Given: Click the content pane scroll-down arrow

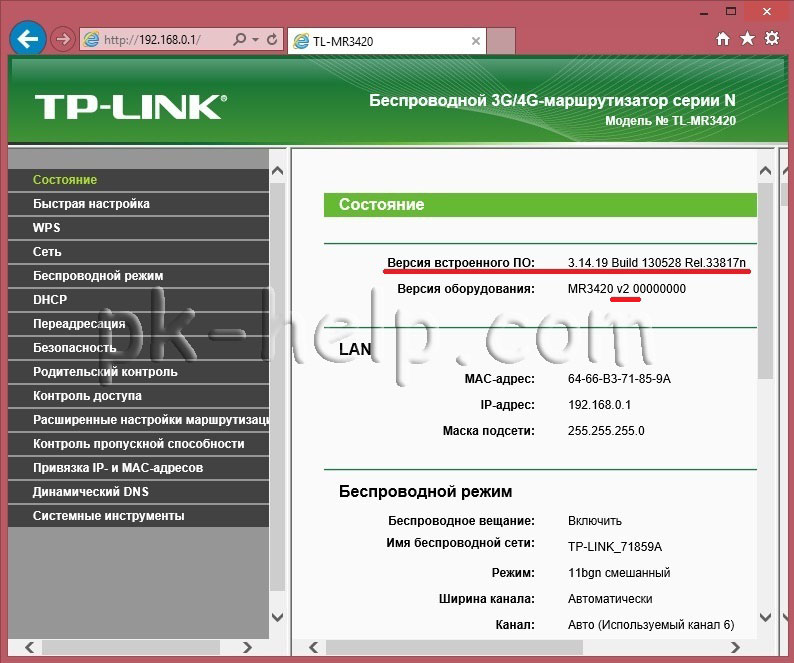Looking at the screenshot, I should point(766,617).
